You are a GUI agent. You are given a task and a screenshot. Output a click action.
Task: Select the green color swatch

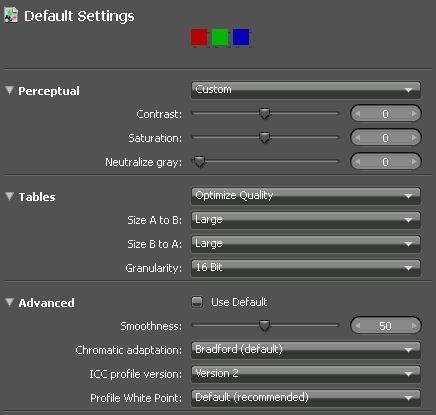[220, 37]
